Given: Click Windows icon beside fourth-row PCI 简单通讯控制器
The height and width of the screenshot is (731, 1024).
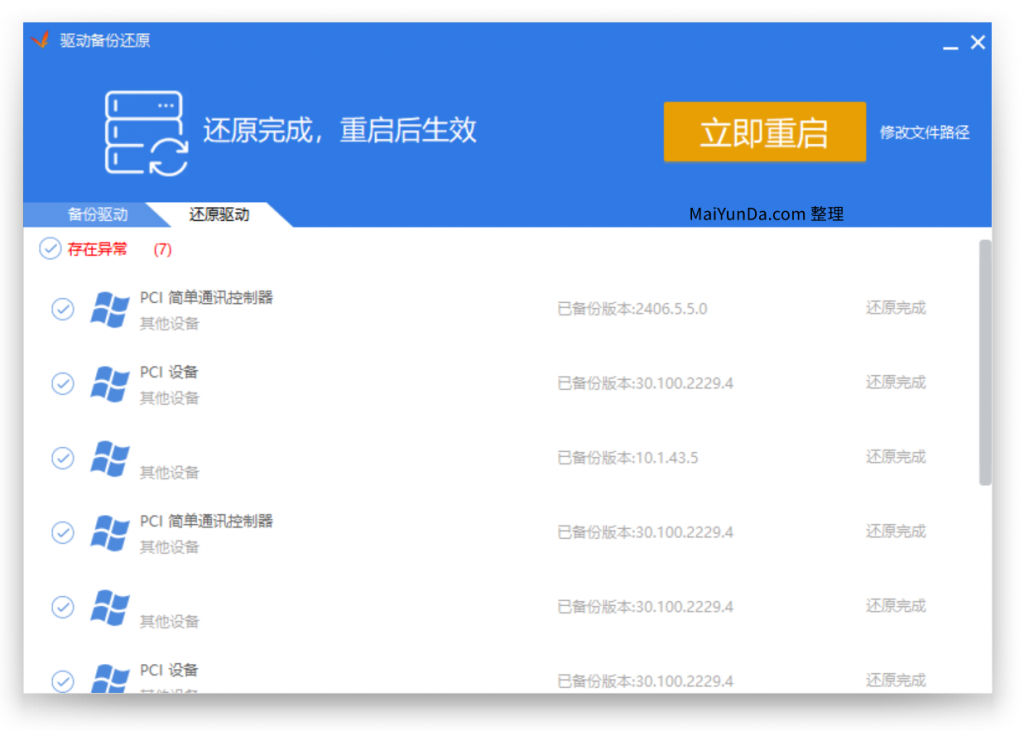Looking at the screenshot, I should click(x=110, y=532).
